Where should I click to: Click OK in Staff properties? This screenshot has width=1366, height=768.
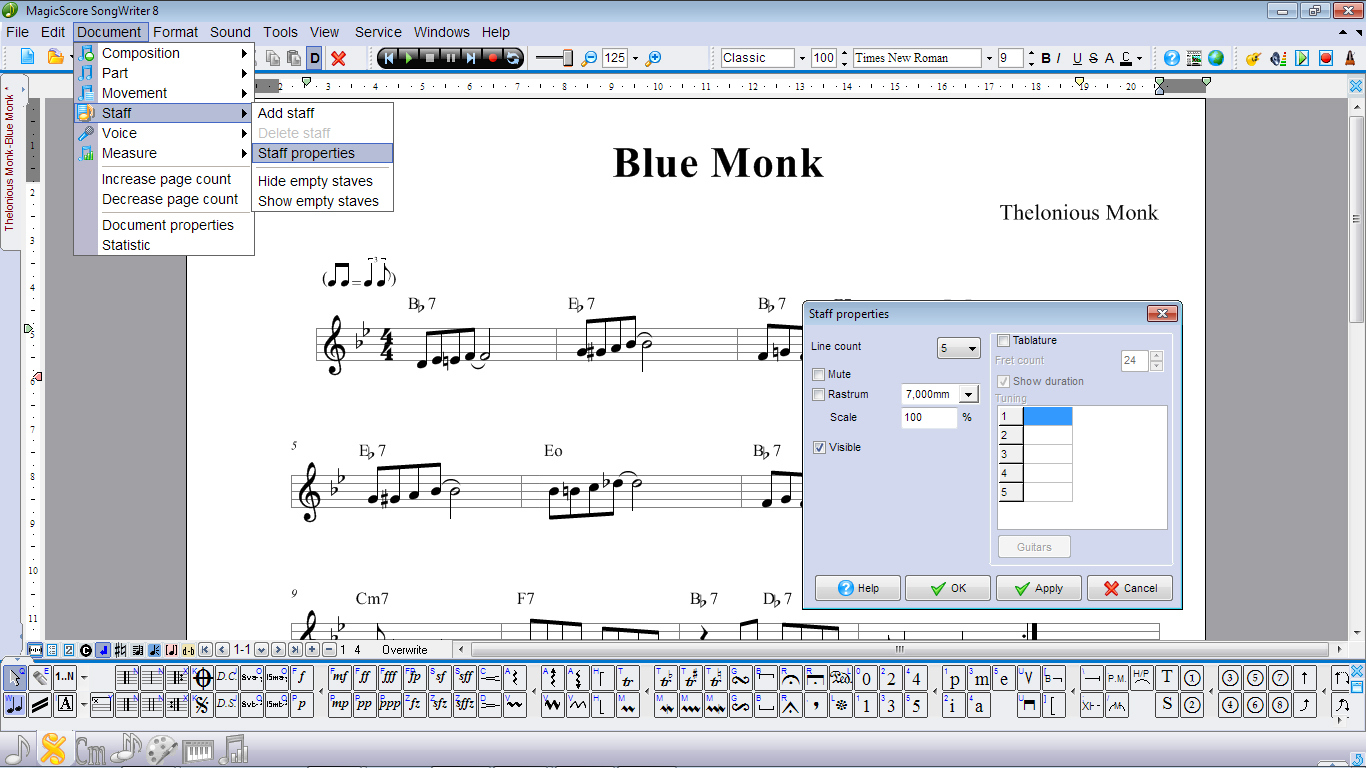tap(948, 588)
